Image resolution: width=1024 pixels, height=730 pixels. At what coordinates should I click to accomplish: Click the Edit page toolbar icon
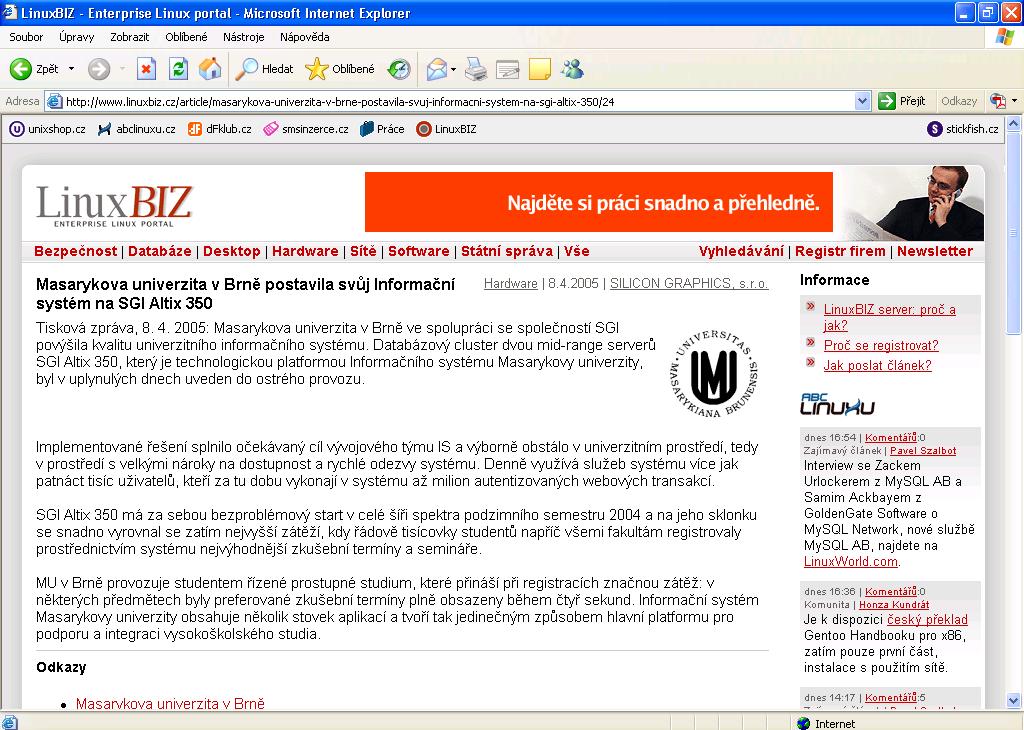[507, 69]
